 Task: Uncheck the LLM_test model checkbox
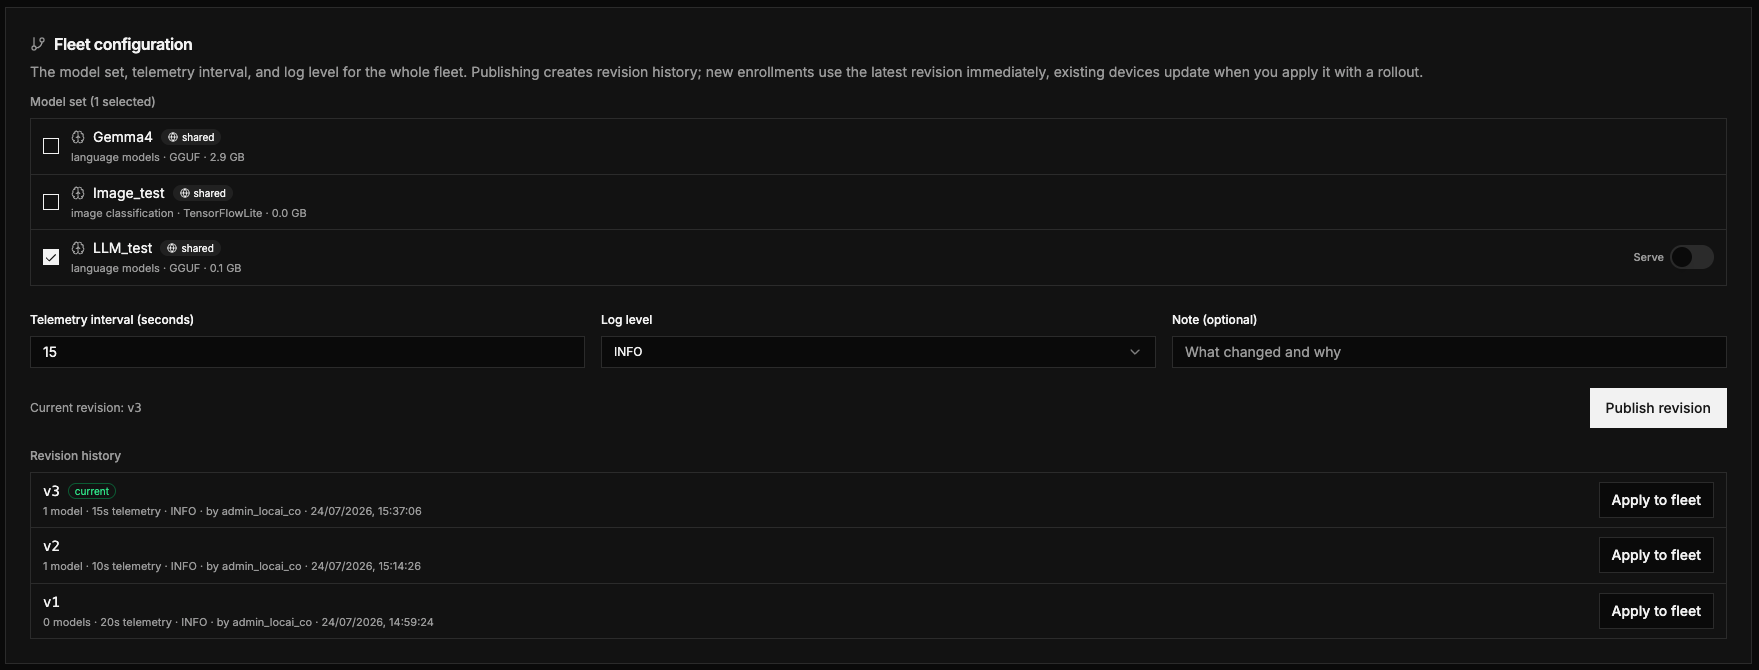tap(51, 257)
